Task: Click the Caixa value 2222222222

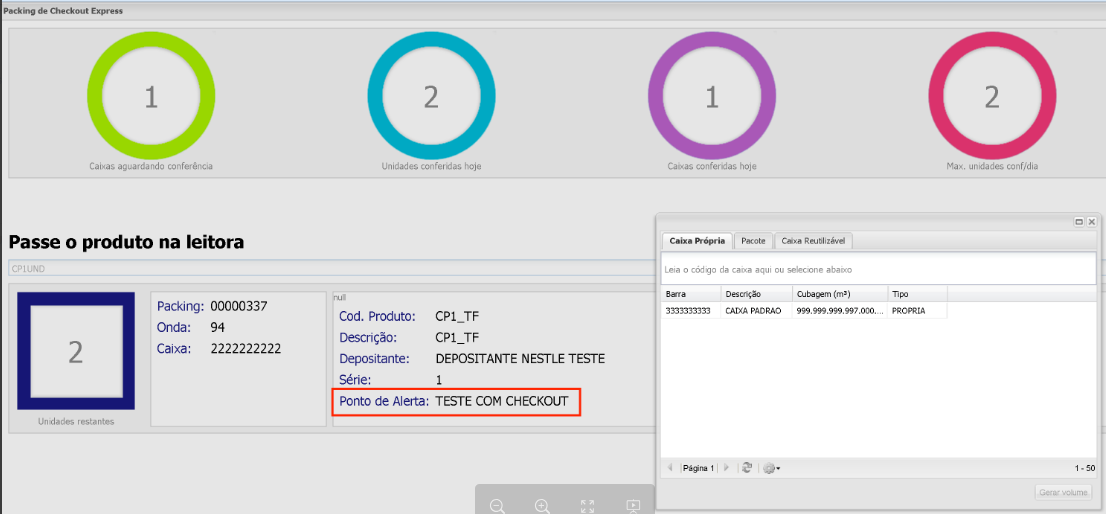Action: click(x=245, y=348)
